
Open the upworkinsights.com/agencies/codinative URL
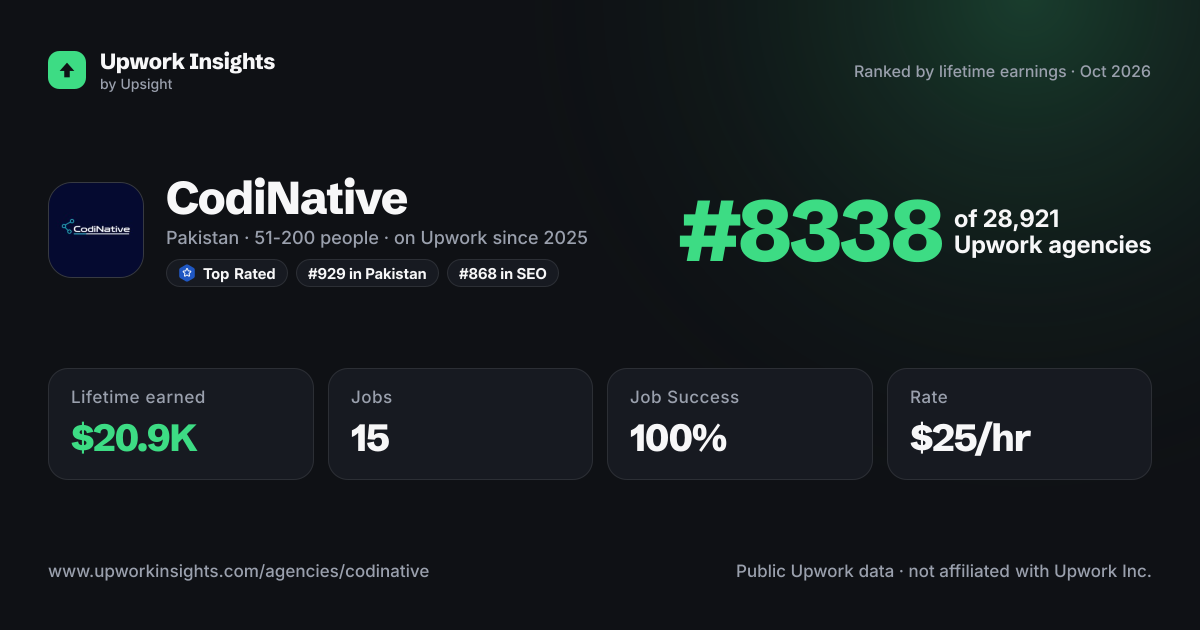(239, 572)
